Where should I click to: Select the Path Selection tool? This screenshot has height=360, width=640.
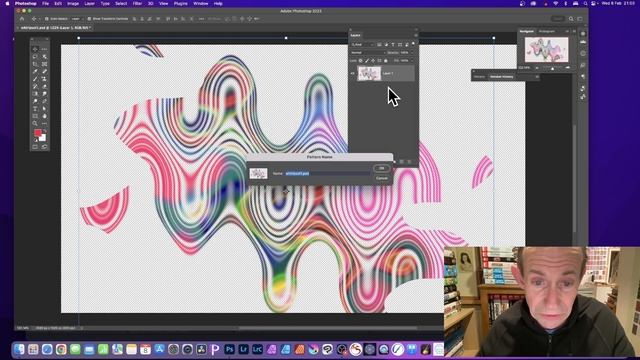44,109
